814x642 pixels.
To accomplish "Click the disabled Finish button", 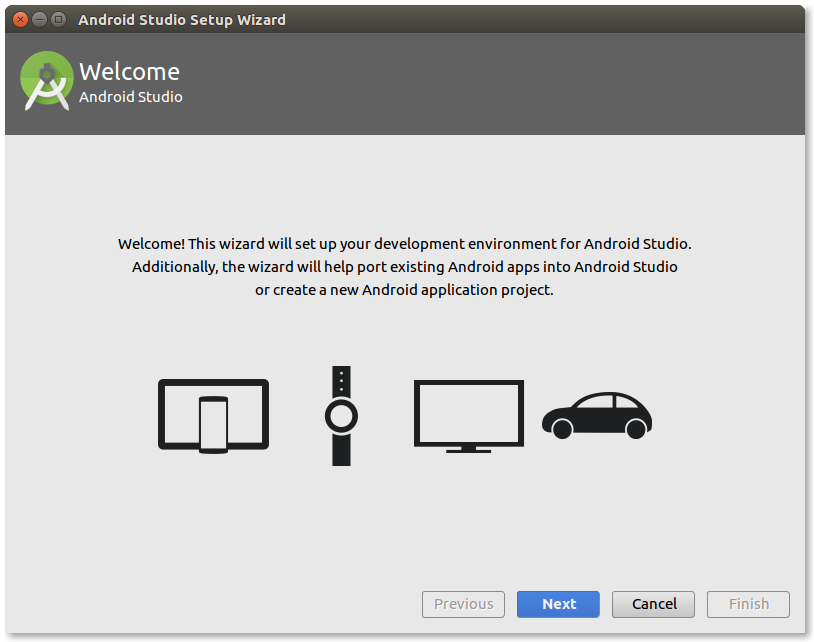I will coord(748,604).
